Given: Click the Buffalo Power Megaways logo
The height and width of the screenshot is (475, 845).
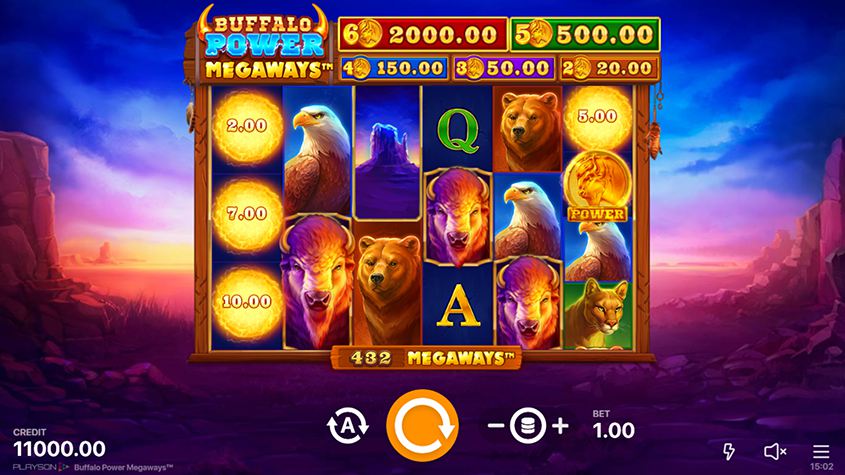Looking at the screenshot, I should (x=264, y=45).
